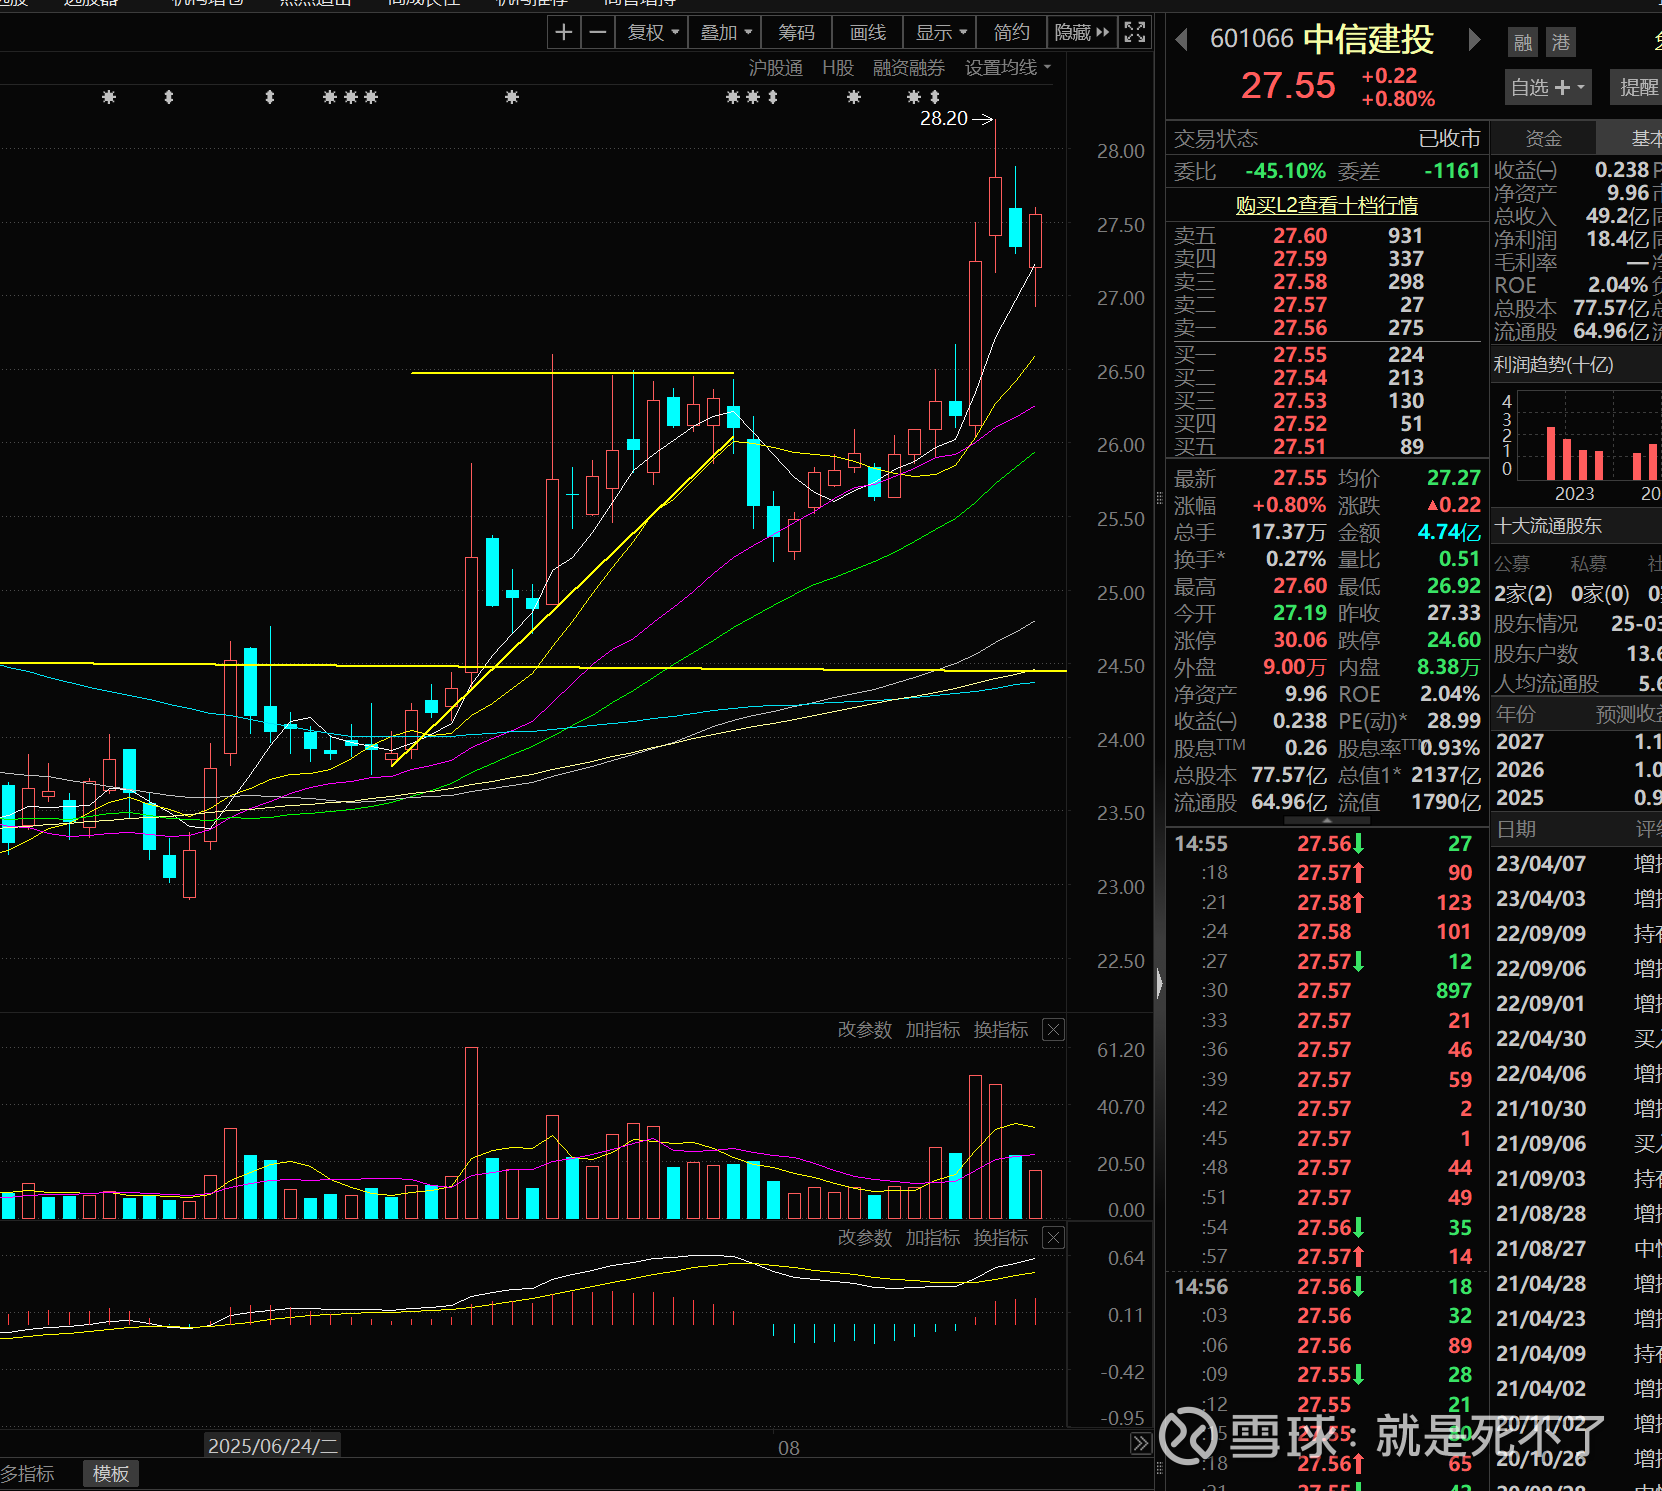Select 买一 27.55 bid row

(x=1327, y=355)
